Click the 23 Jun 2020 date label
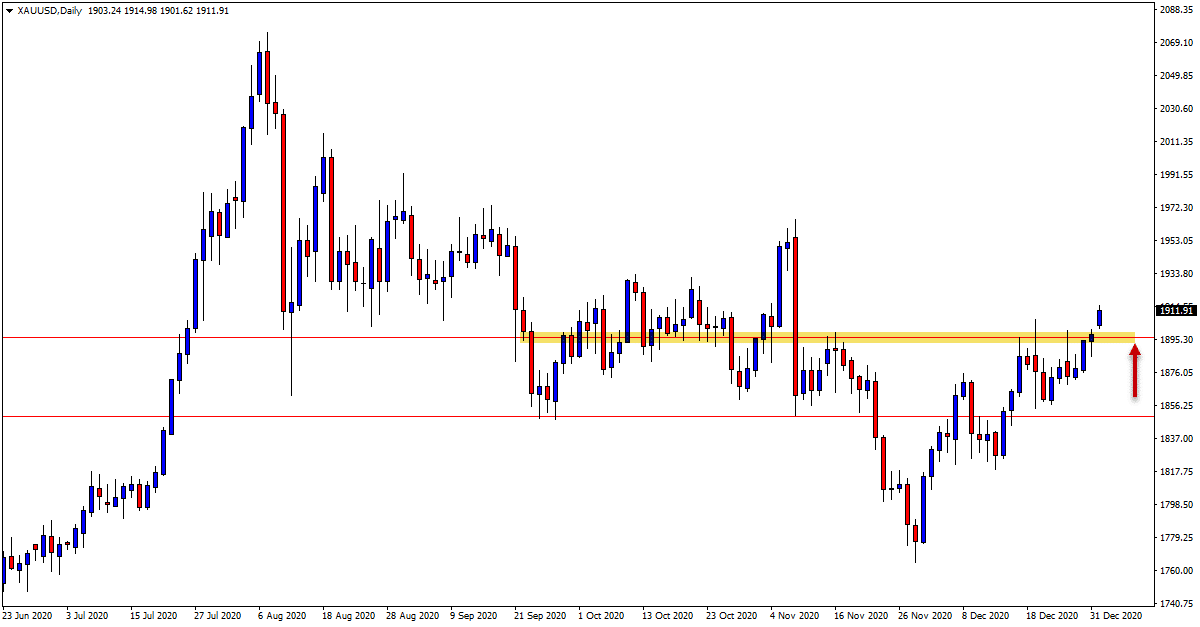1200x627 pixels. click(28, 616)
